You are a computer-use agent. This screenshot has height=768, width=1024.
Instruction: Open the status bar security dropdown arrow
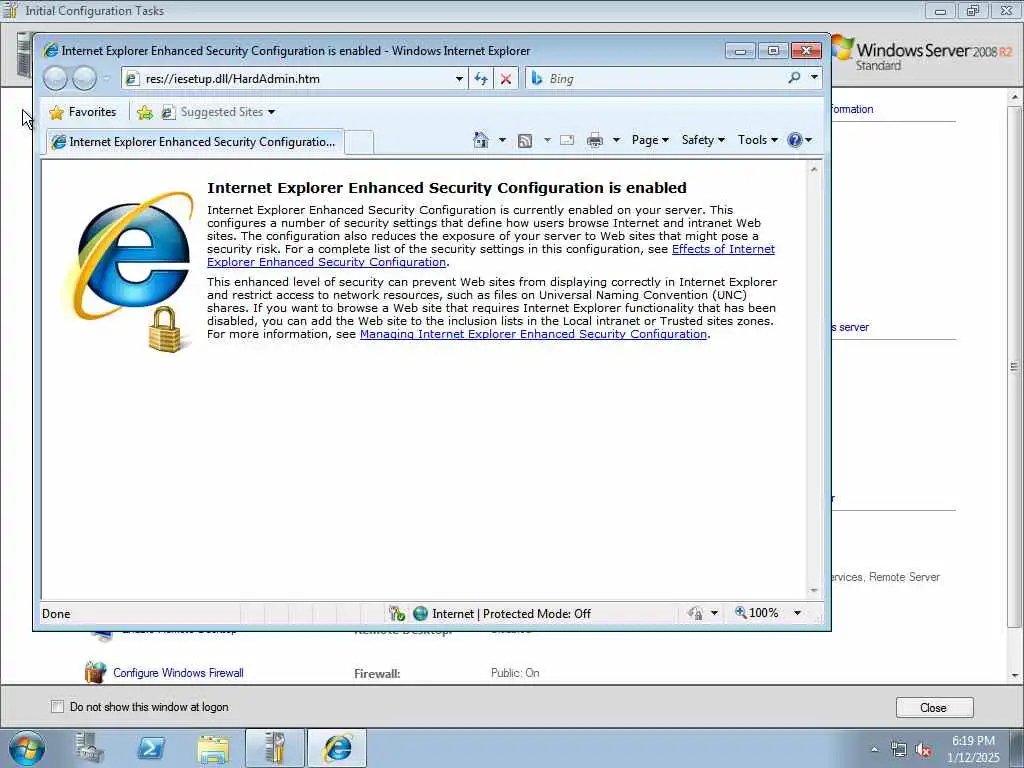click(x=714, y=613)
